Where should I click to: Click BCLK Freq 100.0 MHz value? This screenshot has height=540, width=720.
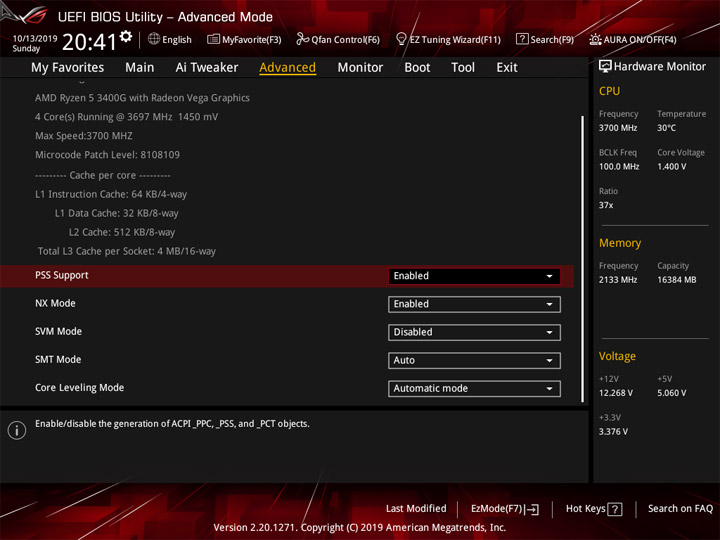[619, 166]
